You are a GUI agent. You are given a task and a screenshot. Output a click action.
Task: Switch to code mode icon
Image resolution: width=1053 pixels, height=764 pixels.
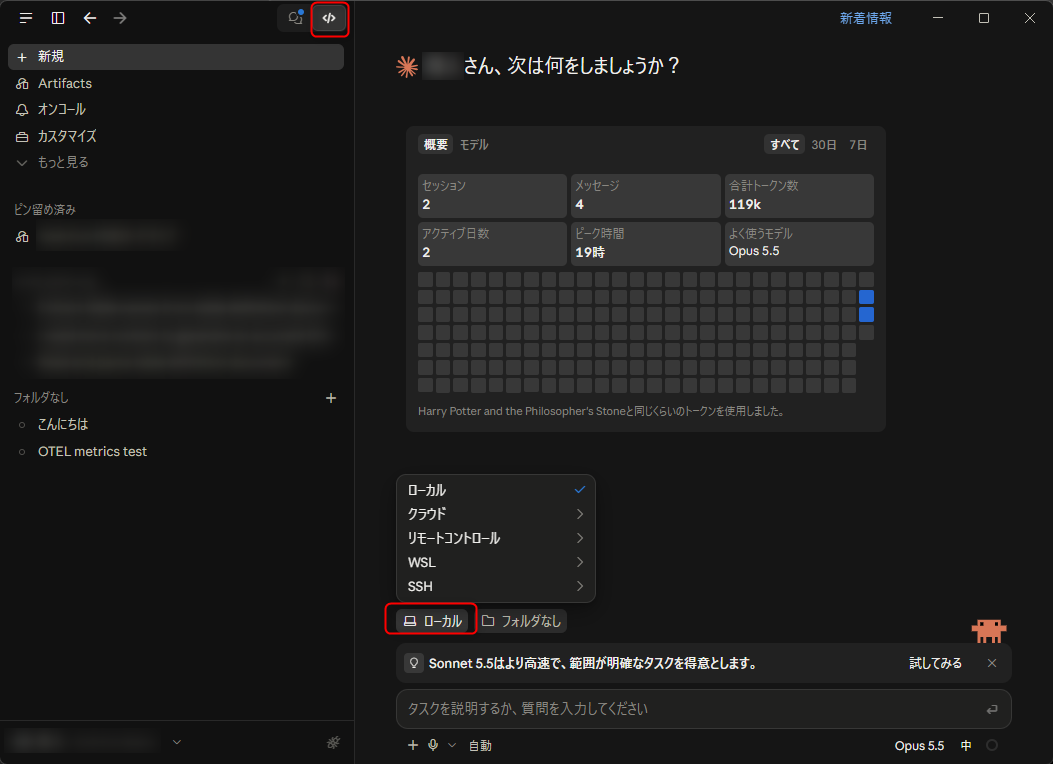[x=329, y=18]
